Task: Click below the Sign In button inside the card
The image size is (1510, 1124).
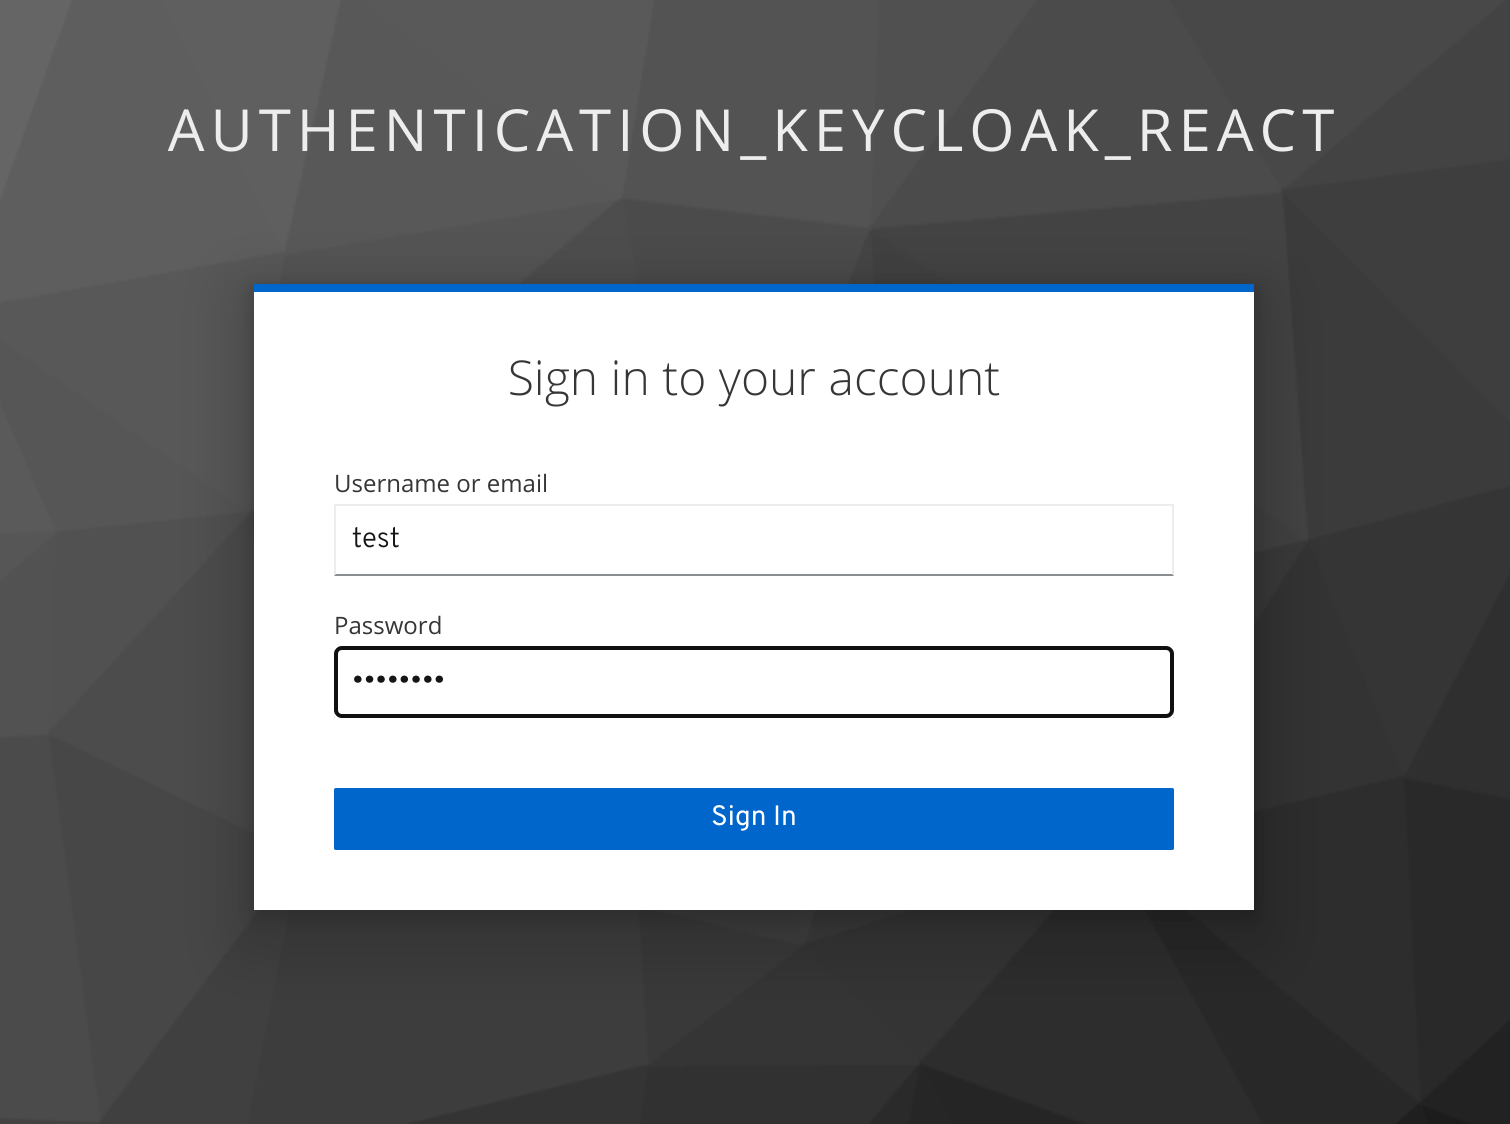Action: coord(753,880)
